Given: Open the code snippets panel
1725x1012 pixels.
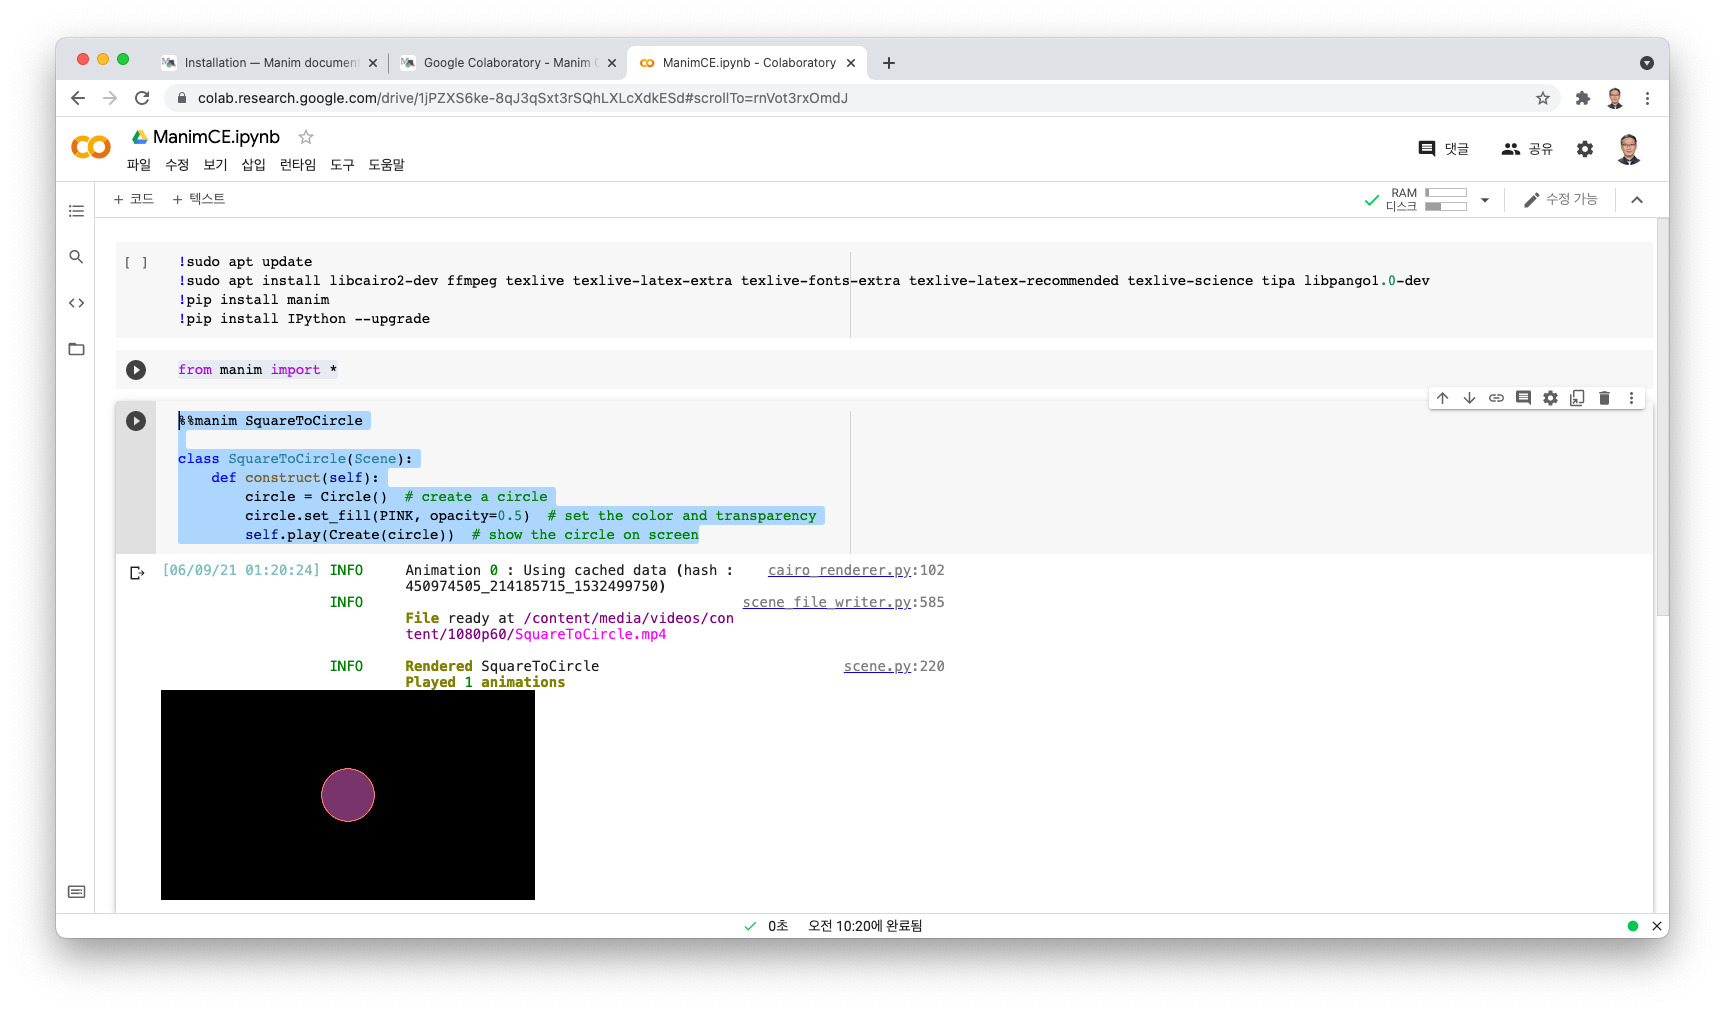Looking at the screenshot, I should click(76, 303).
